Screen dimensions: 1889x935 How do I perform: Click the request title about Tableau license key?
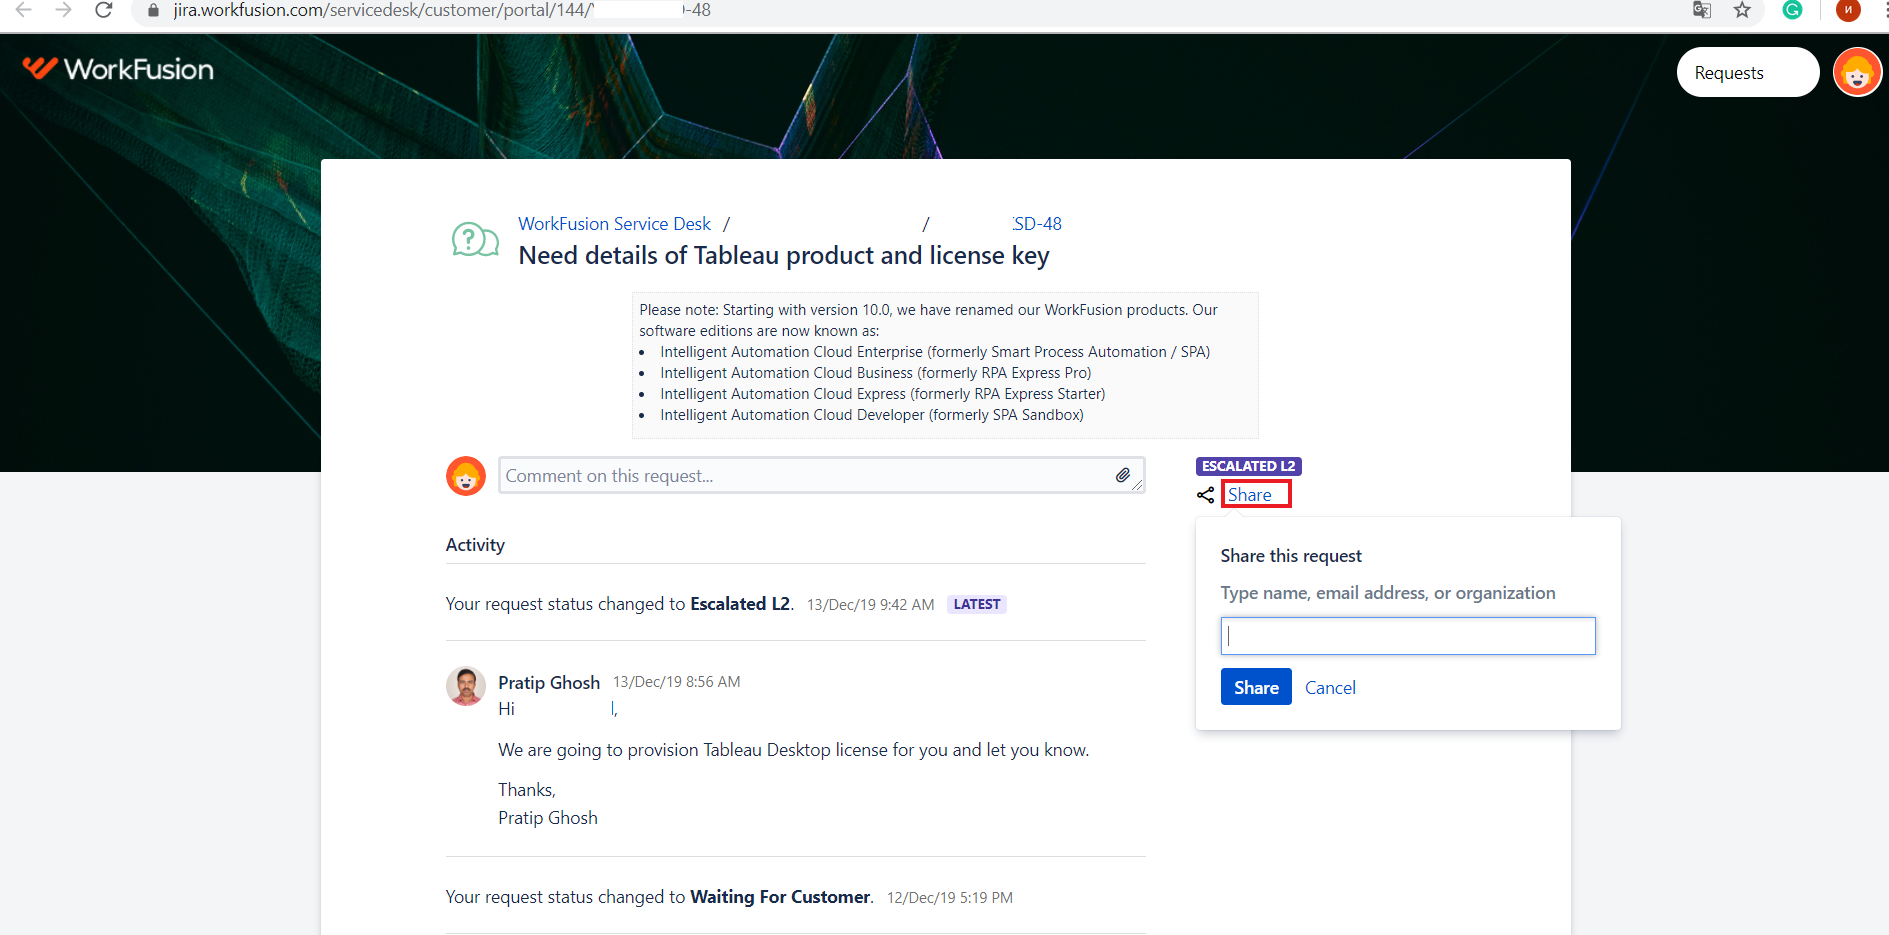(x=784, y=256)
